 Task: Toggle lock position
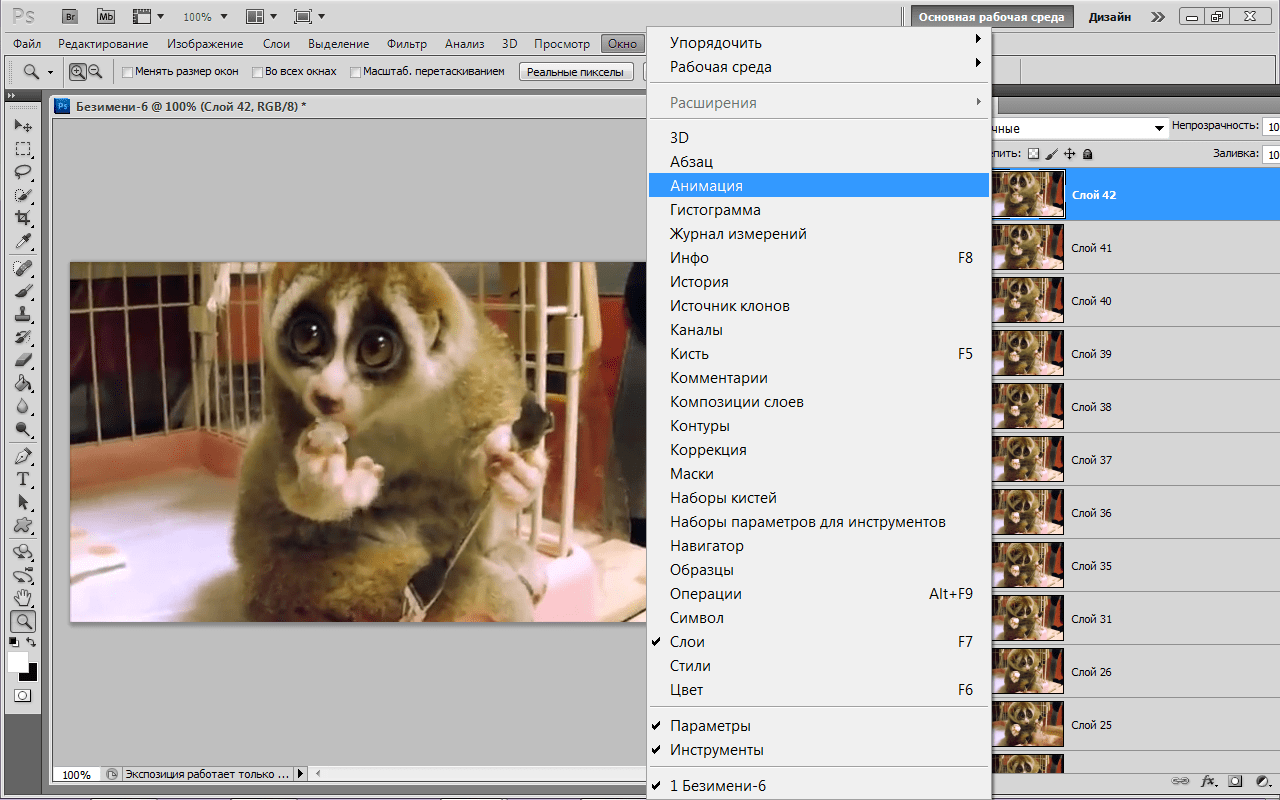coord(1070,154)
